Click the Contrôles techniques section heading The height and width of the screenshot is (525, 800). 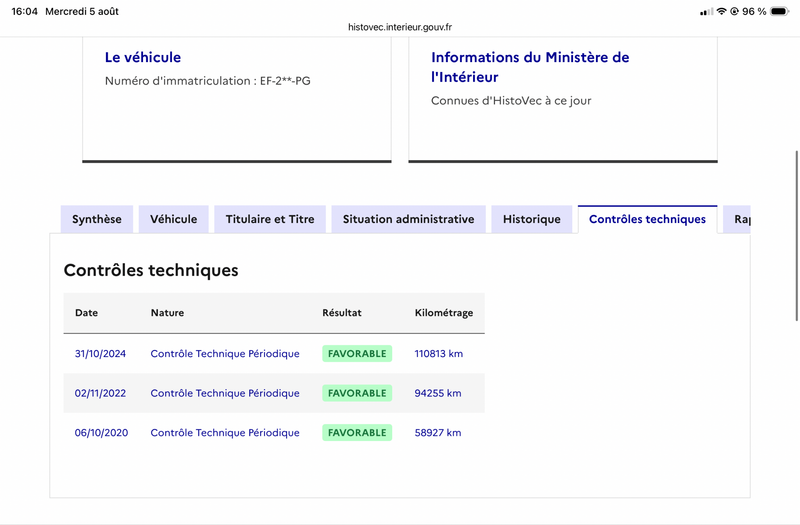tap(151, 270)
